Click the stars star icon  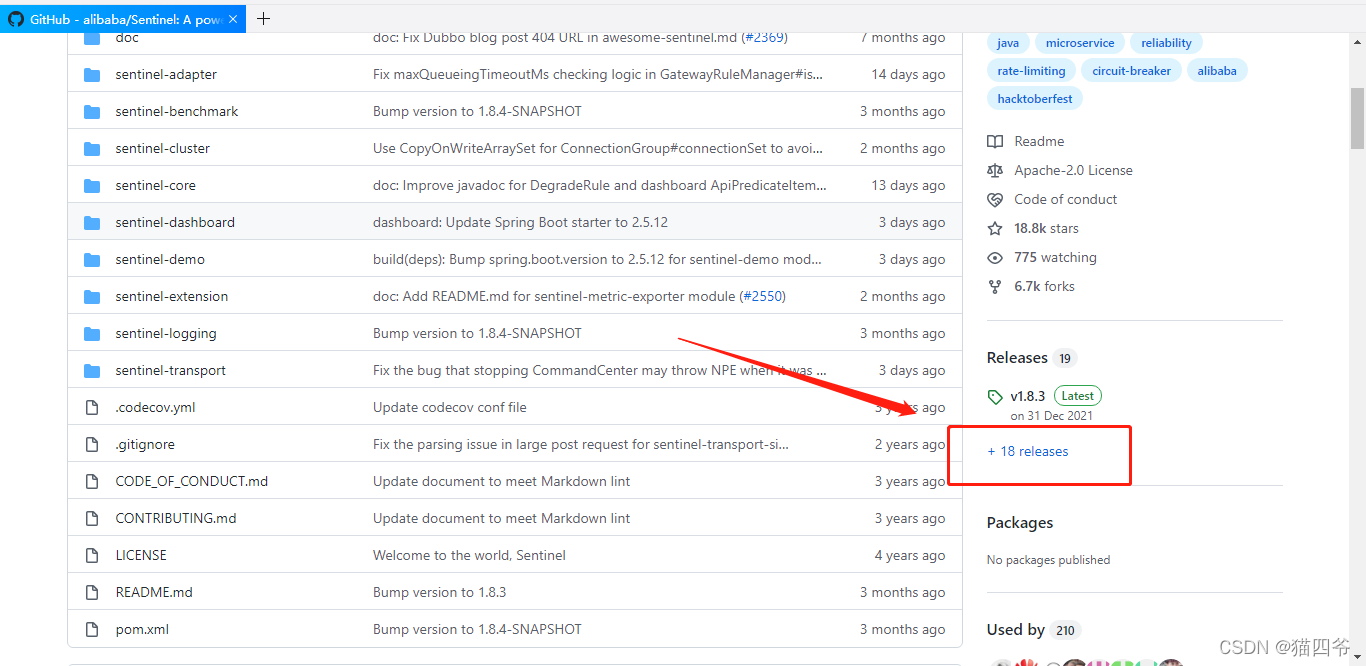coord(995,229)
